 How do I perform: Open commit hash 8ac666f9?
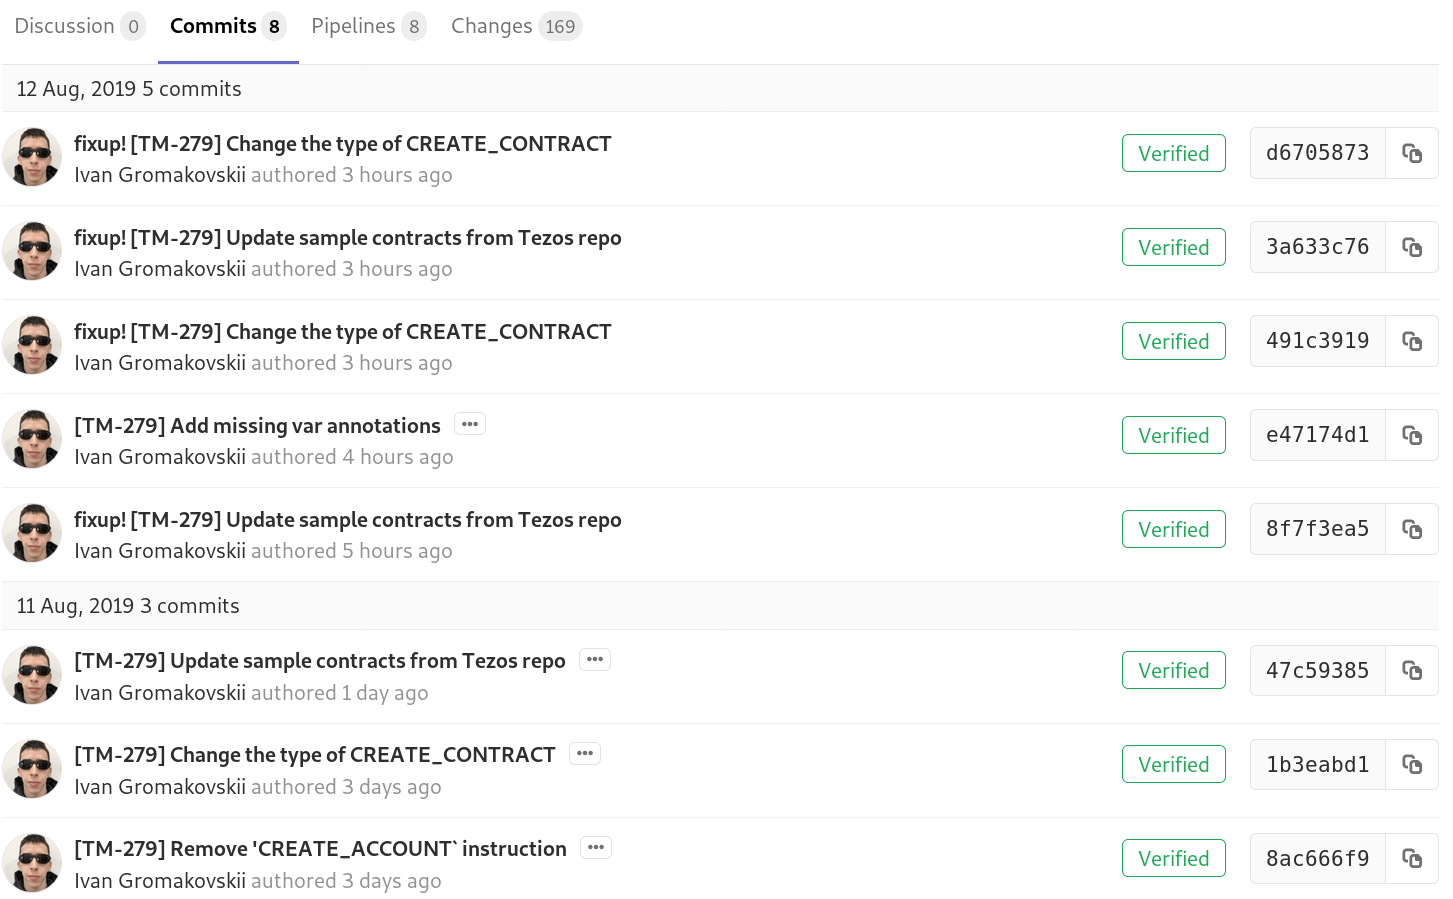(x=1318, y=858)
